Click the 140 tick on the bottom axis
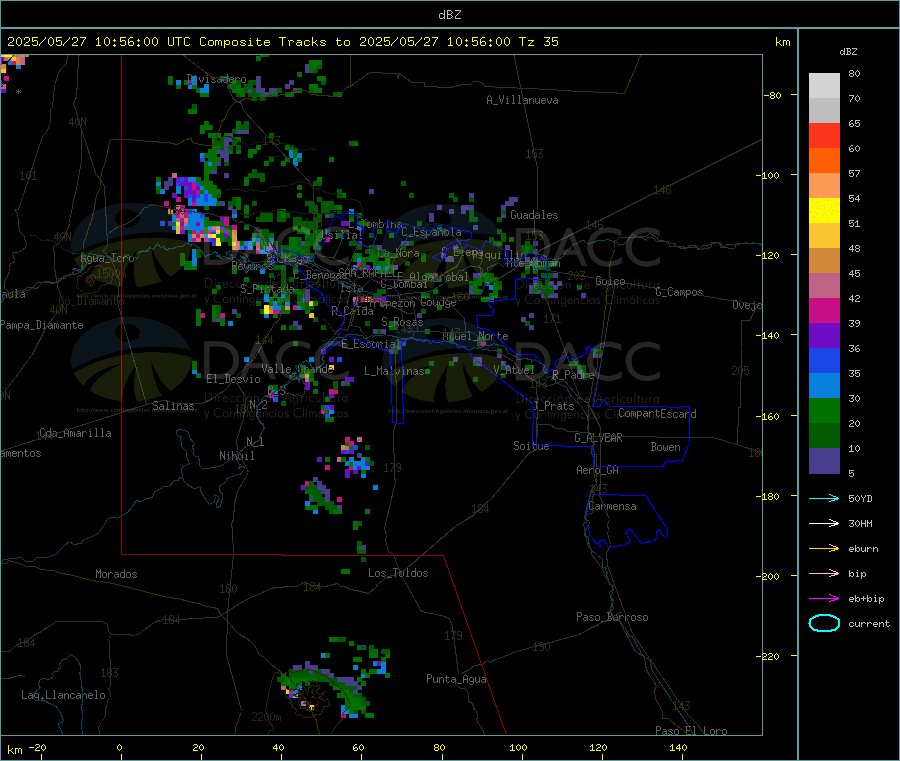The height and width of the screenshot is (761, 900). point(678,748)
